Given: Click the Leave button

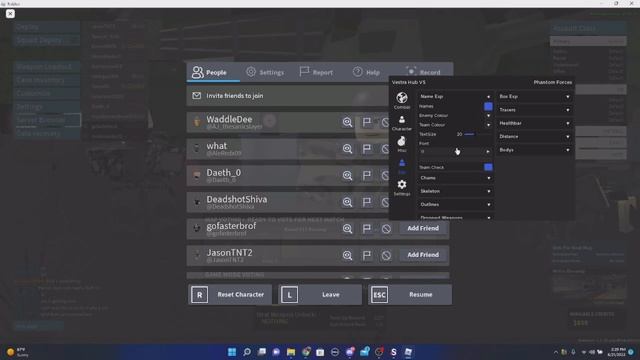Looking at the screenshot, I should pyautogui.click(x=320, y=294).
